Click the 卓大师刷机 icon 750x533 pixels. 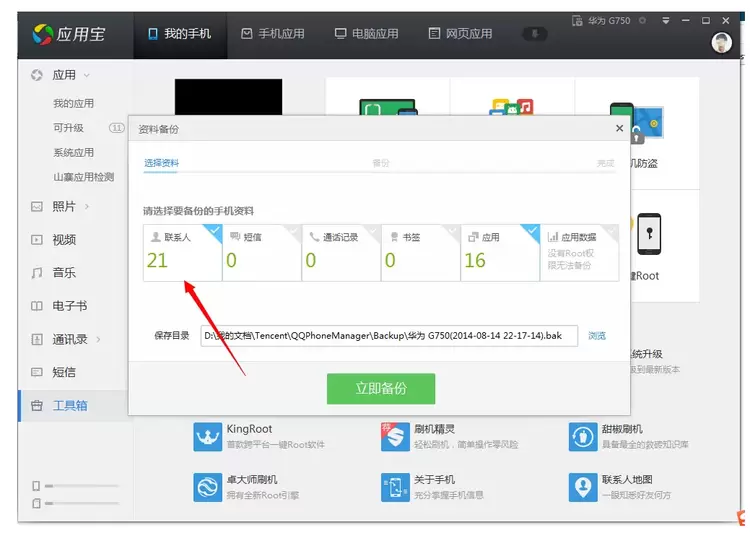[x=208, y=487]
